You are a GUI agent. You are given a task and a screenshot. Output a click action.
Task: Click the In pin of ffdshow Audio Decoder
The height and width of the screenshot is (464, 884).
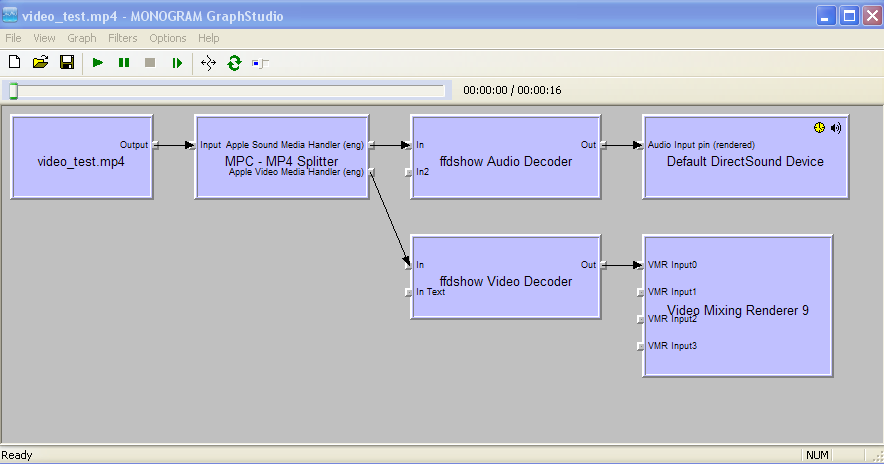click(408, 145)
